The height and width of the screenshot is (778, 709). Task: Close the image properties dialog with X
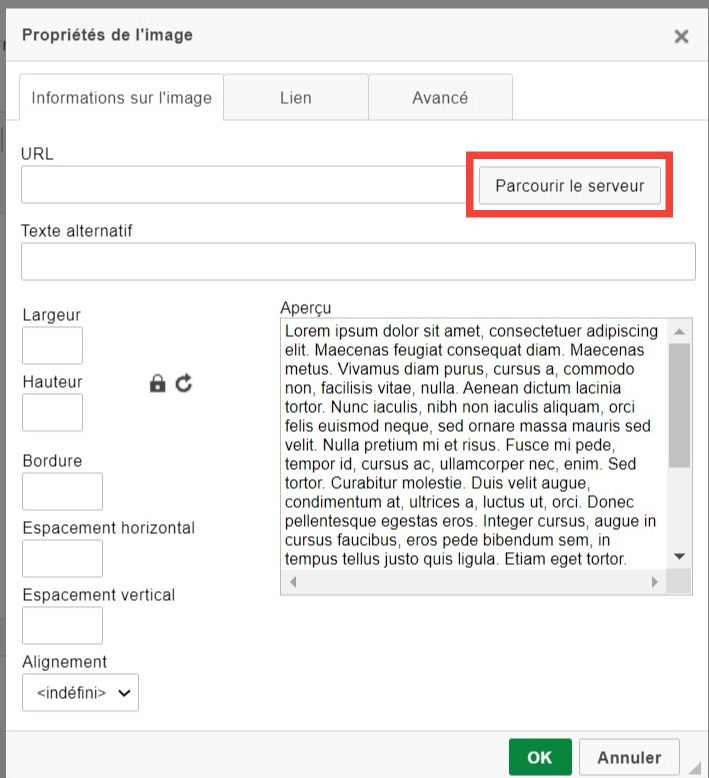(x=681, y=36)
